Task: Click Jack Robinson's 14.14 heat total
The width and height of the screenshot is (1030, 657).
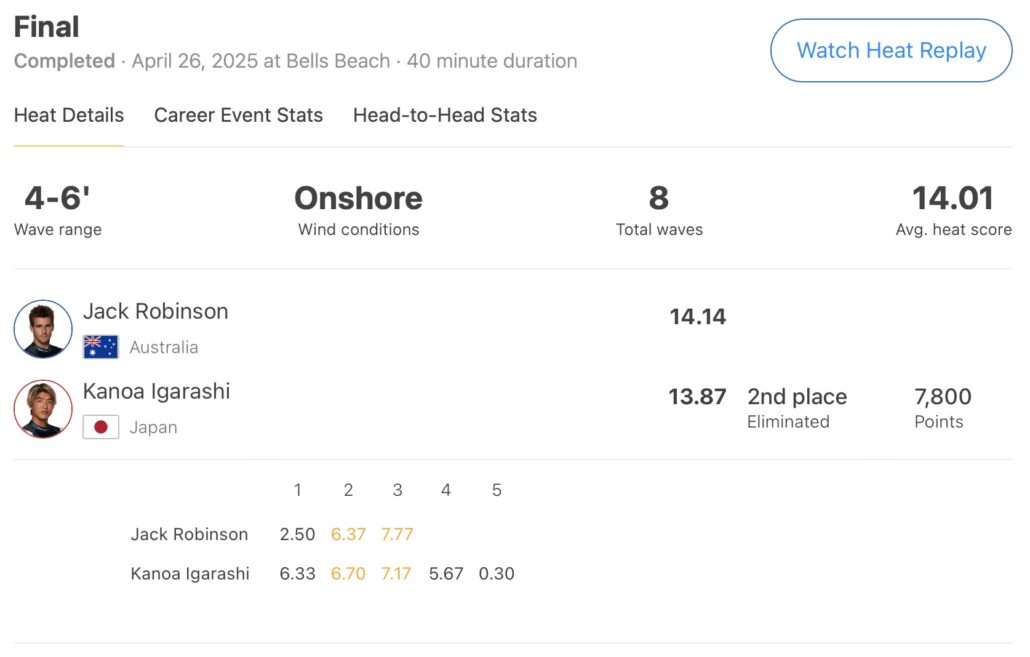Action: point(698,317)
